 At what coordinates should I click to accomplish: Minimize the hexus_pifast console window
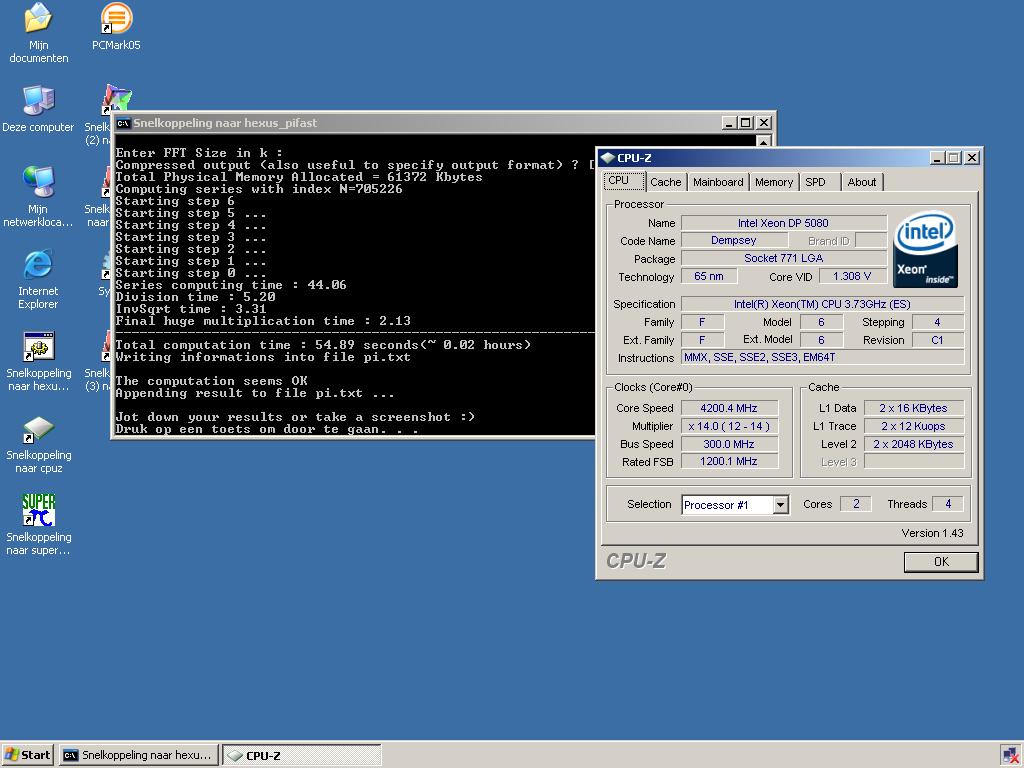tap(730, 123)
